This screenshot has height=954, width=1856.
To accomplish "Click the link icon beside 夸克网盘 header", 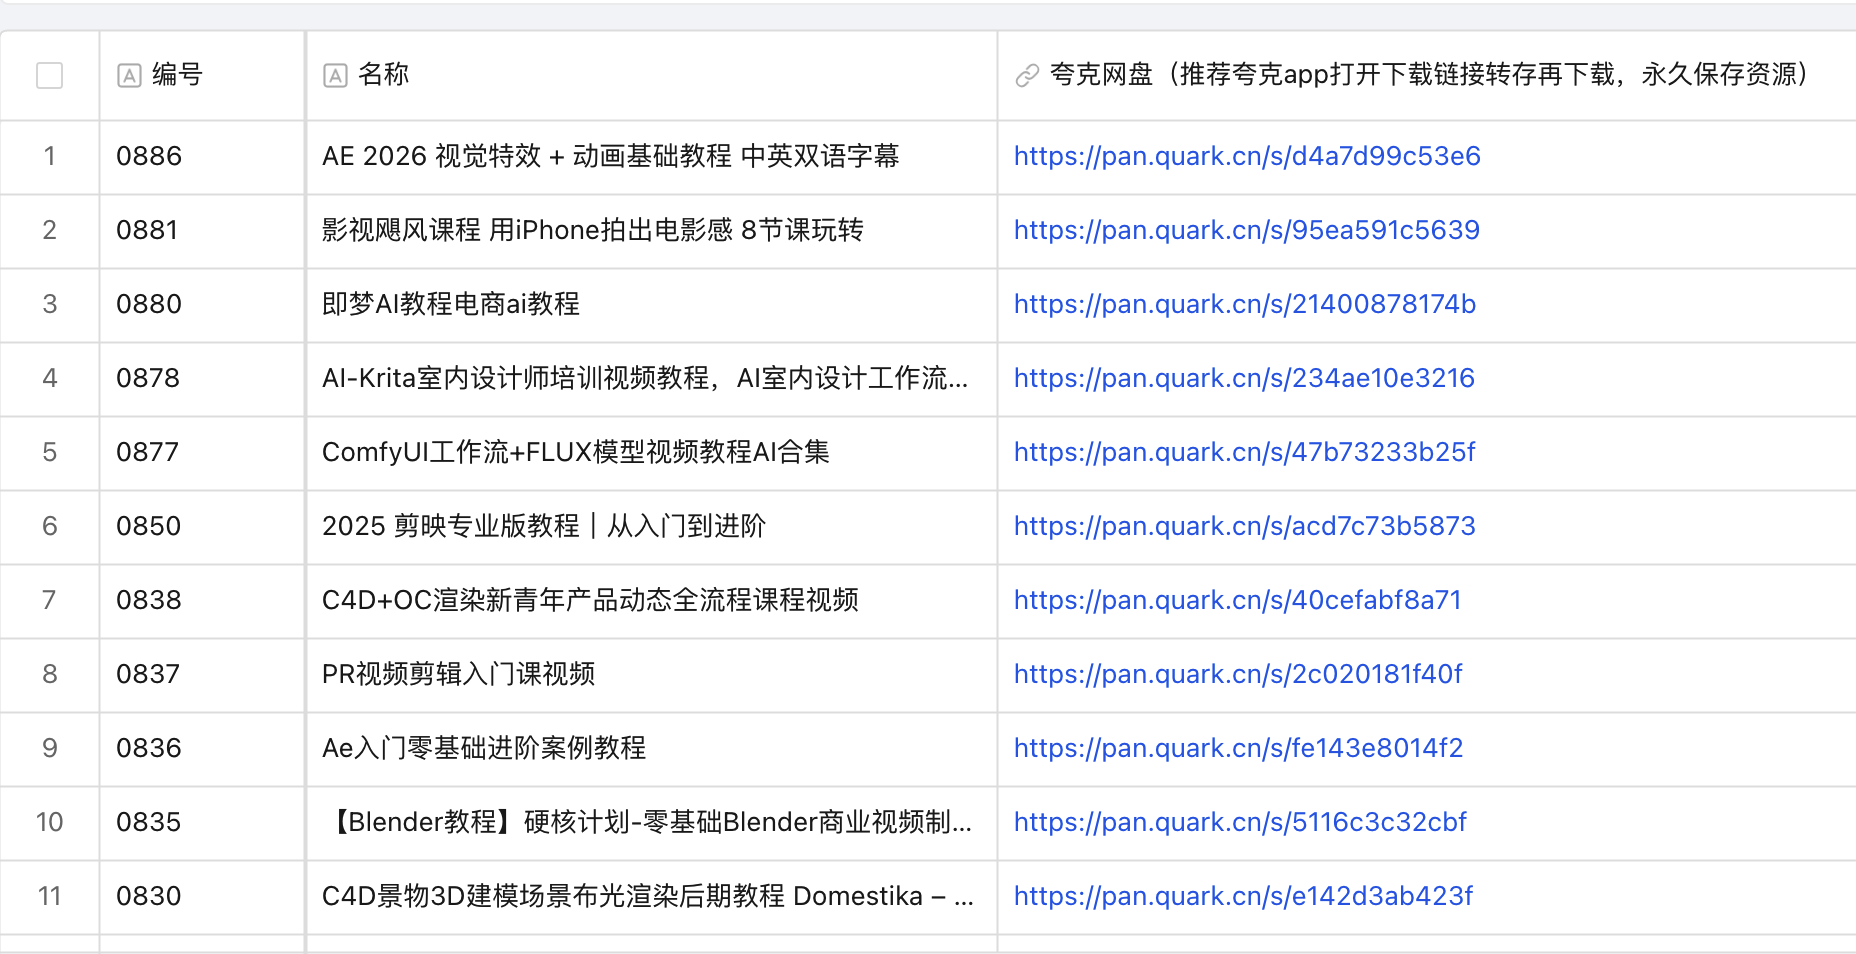I will click(x=1027, y=76).
